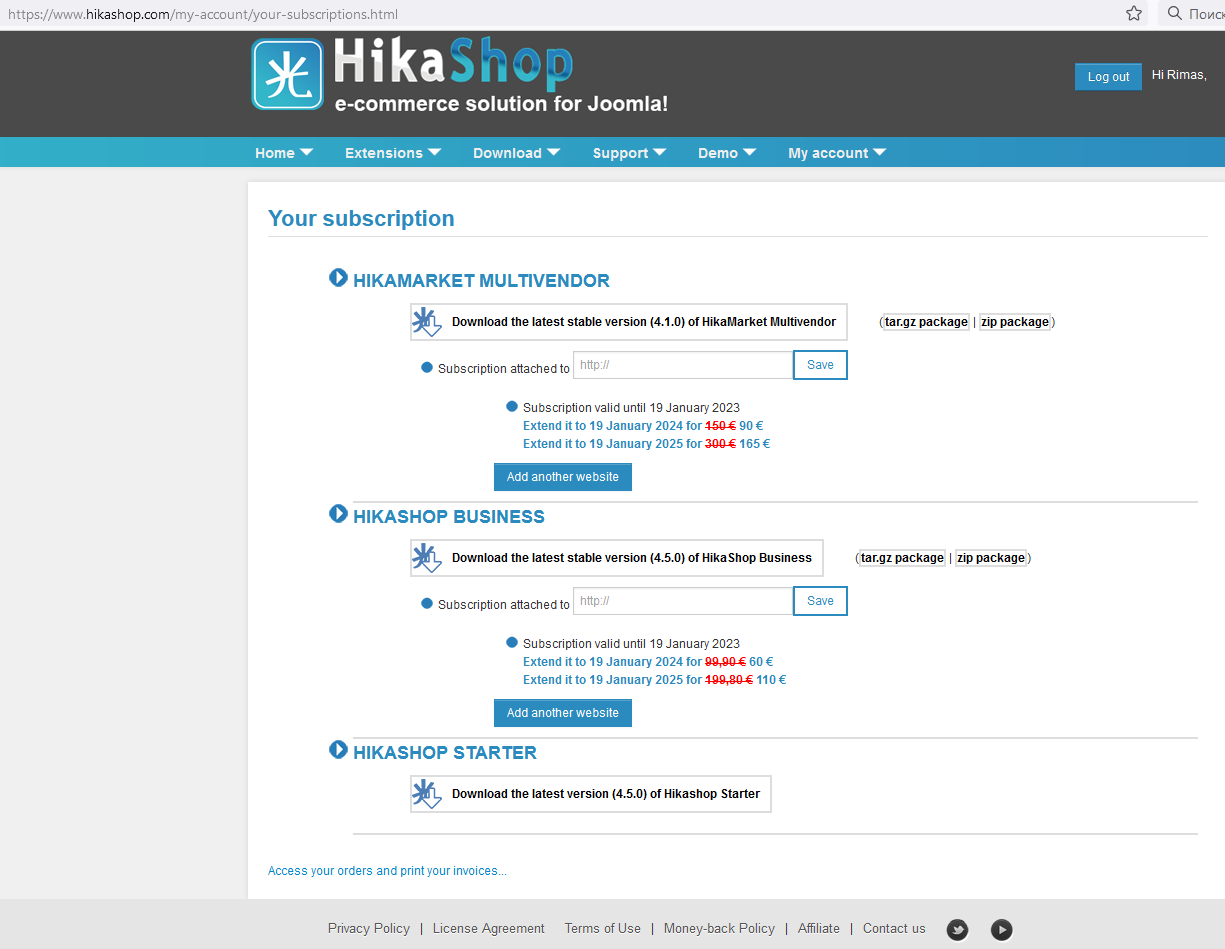Log out of the account

[x=1108, y=77]
